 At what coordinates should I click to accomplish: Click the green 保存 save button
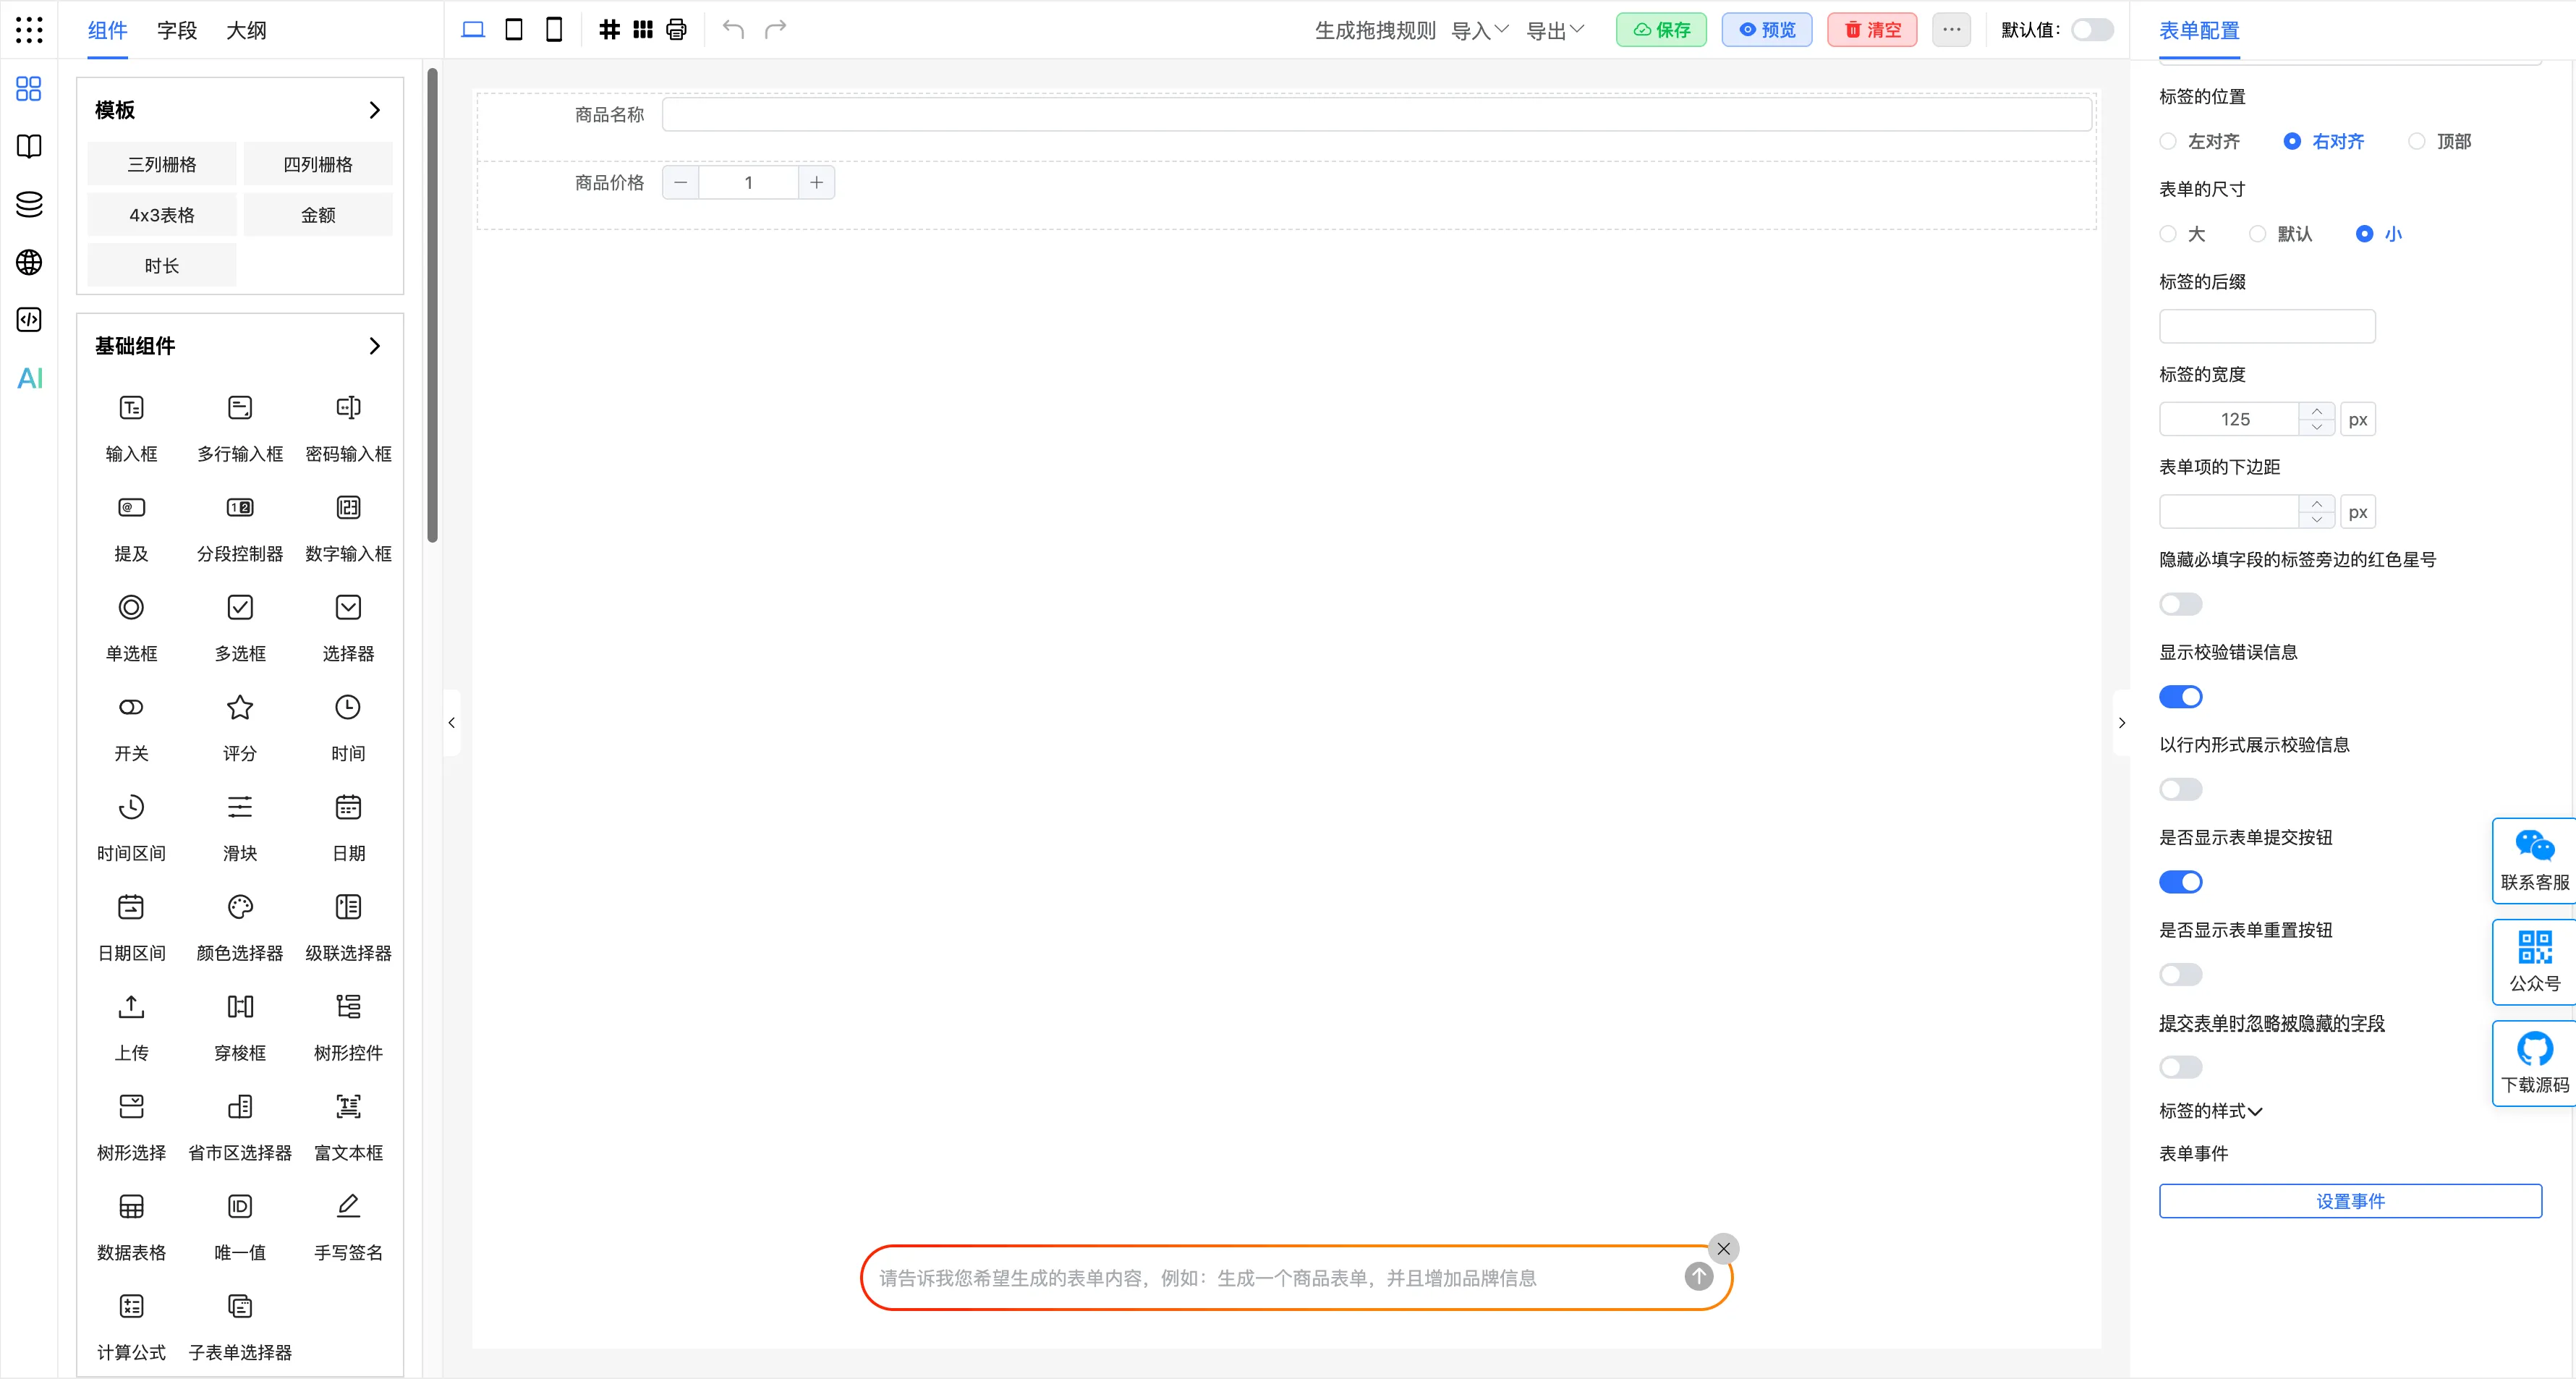1662,30
